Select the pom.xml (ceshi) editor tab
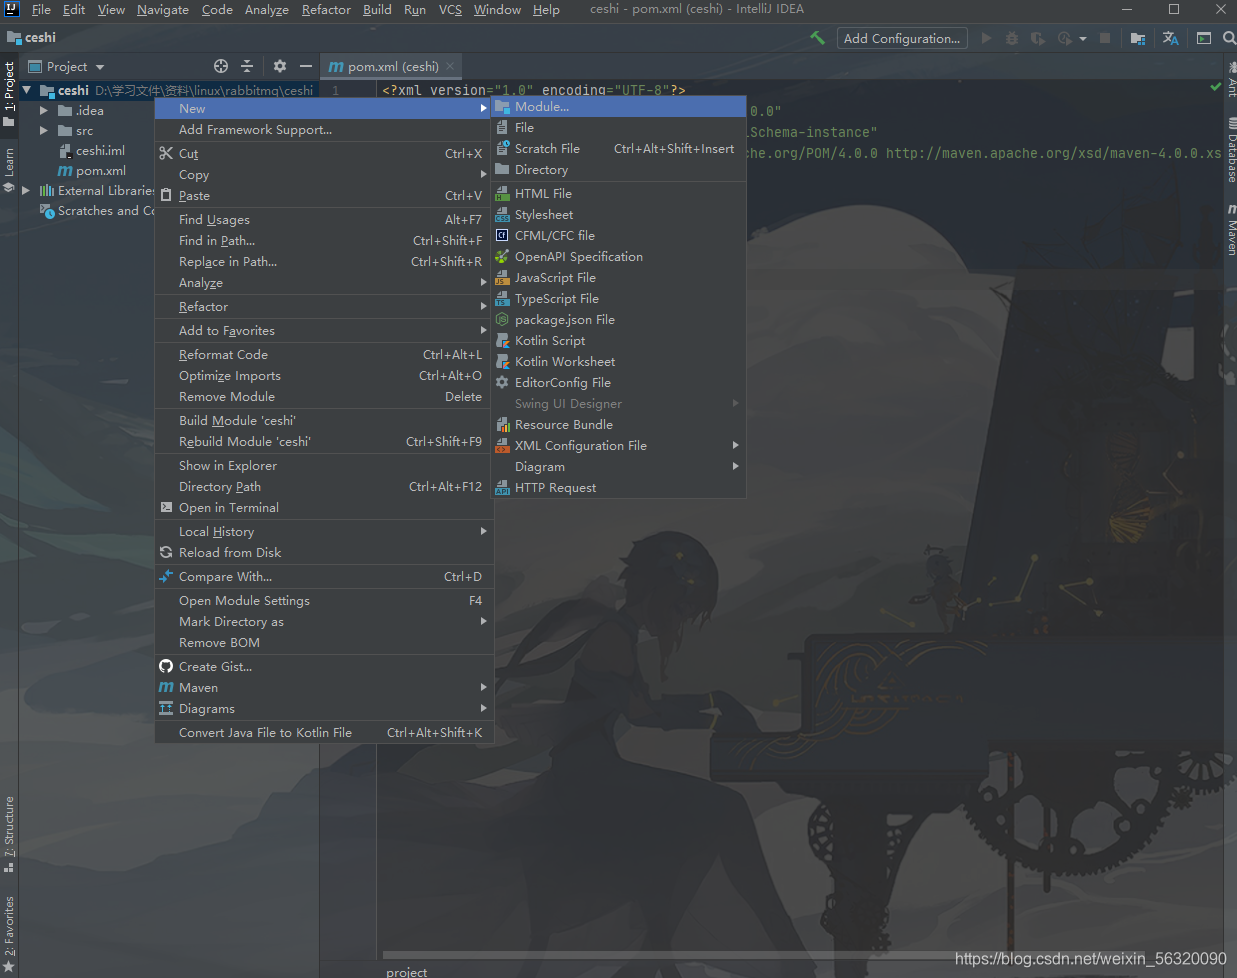 (391, 67)
